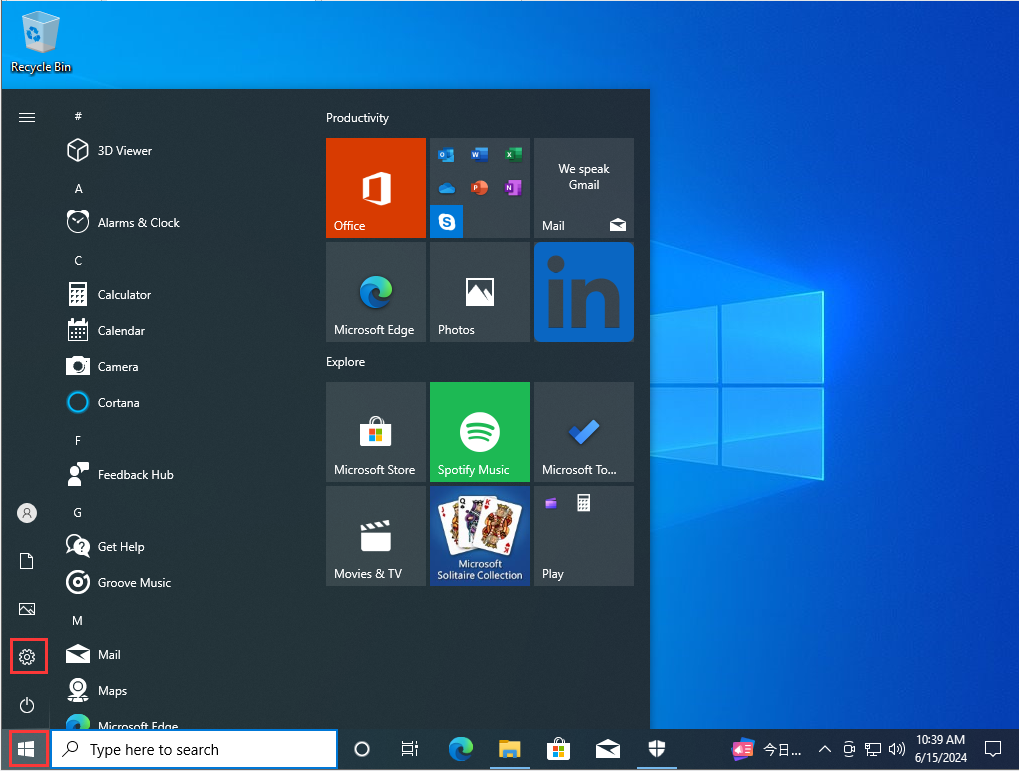Open Mail from the taskbar
Image resolution: width=1019 pixels, height=771 pixels.
point(608,750)
